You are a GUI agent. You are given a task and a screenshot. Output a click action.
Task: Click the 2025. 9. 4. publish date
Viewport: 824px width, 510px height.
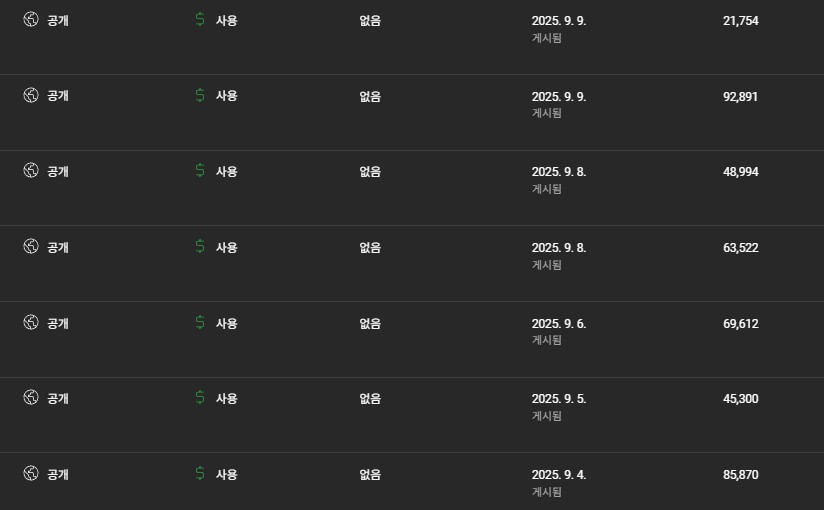[x=559, y=474]
